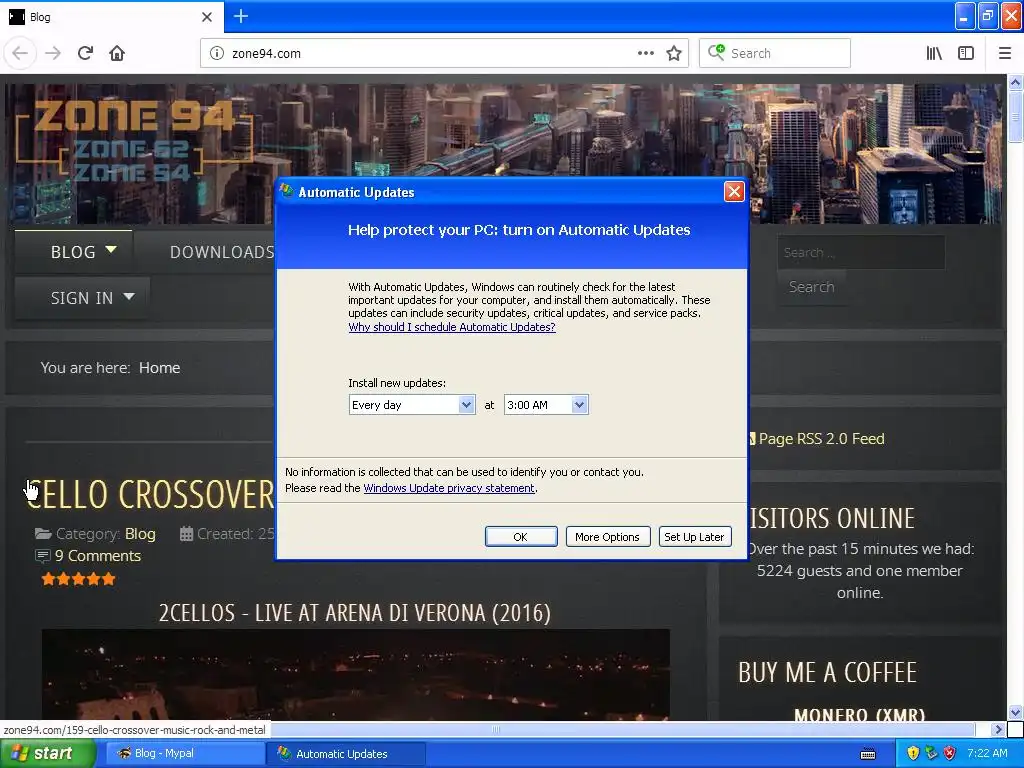Expand the 3:00 AM time dropdown

pos(579,405)
